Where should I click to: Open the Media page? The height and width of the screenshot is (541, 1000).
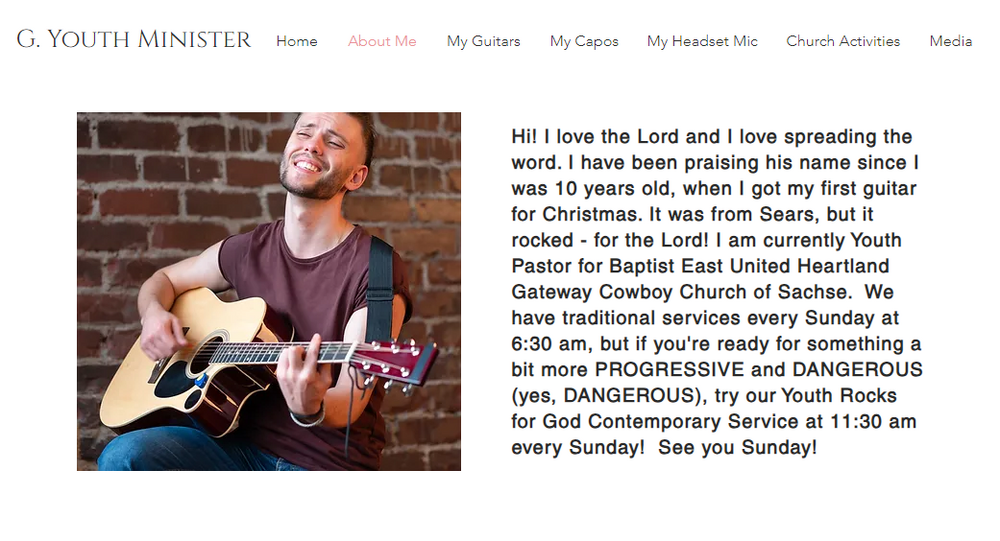point(950,41)
